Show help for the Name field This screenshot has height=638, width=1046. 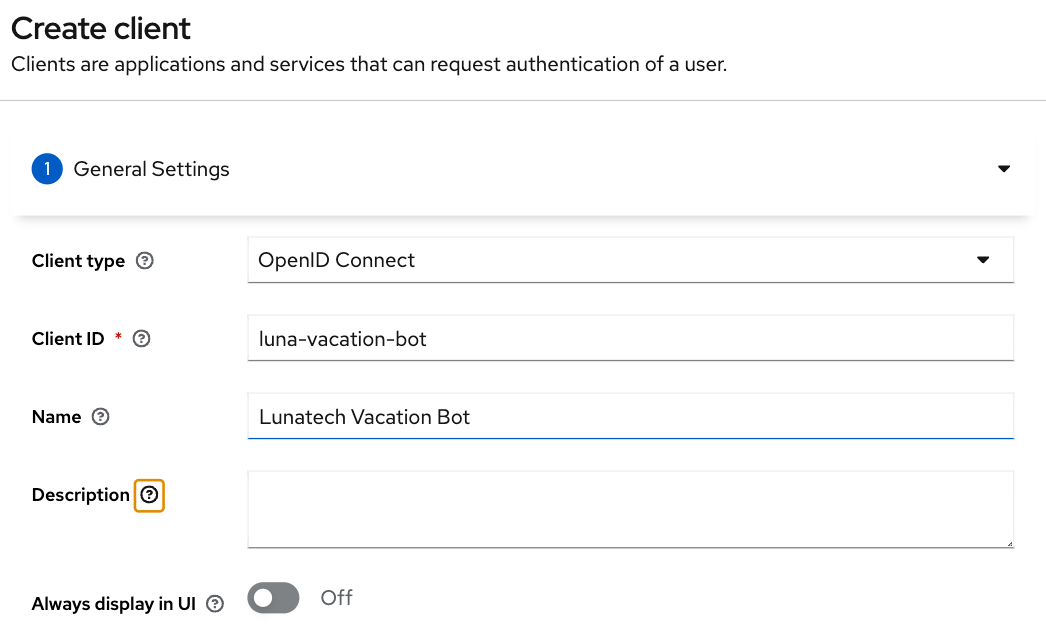pyautogui.click(x=101, y=417)
